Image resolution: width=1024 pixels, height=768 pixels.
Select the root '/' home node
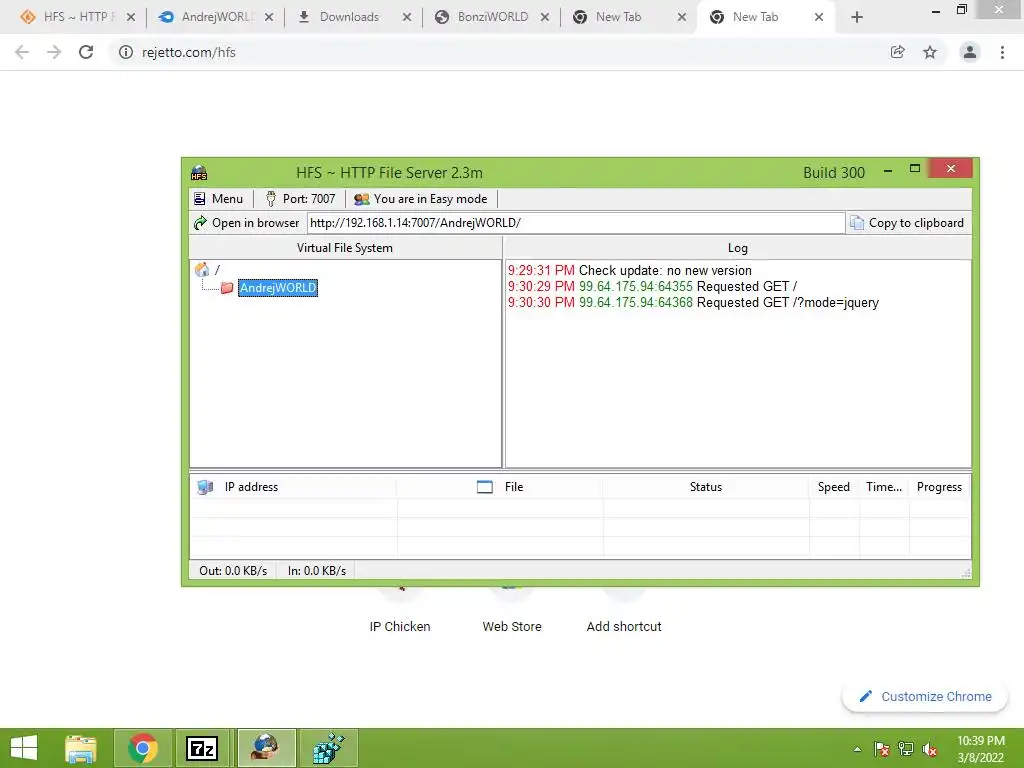(209, 269)
